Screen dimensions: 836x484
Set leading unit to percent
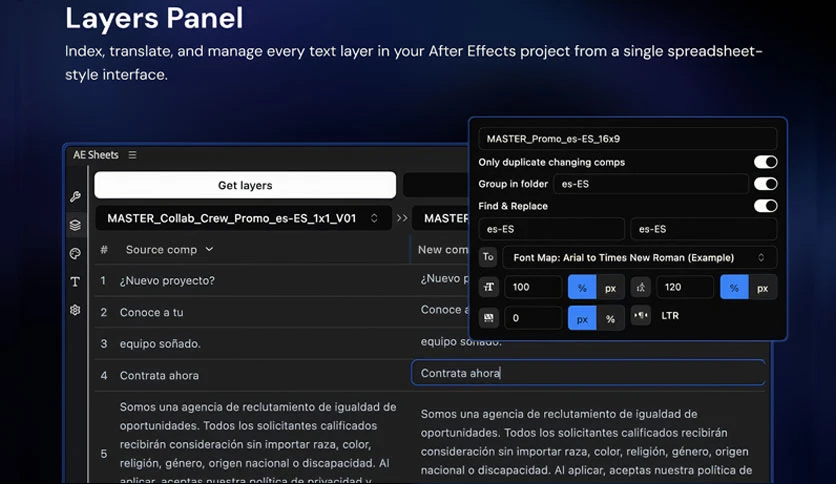point(734,287)
